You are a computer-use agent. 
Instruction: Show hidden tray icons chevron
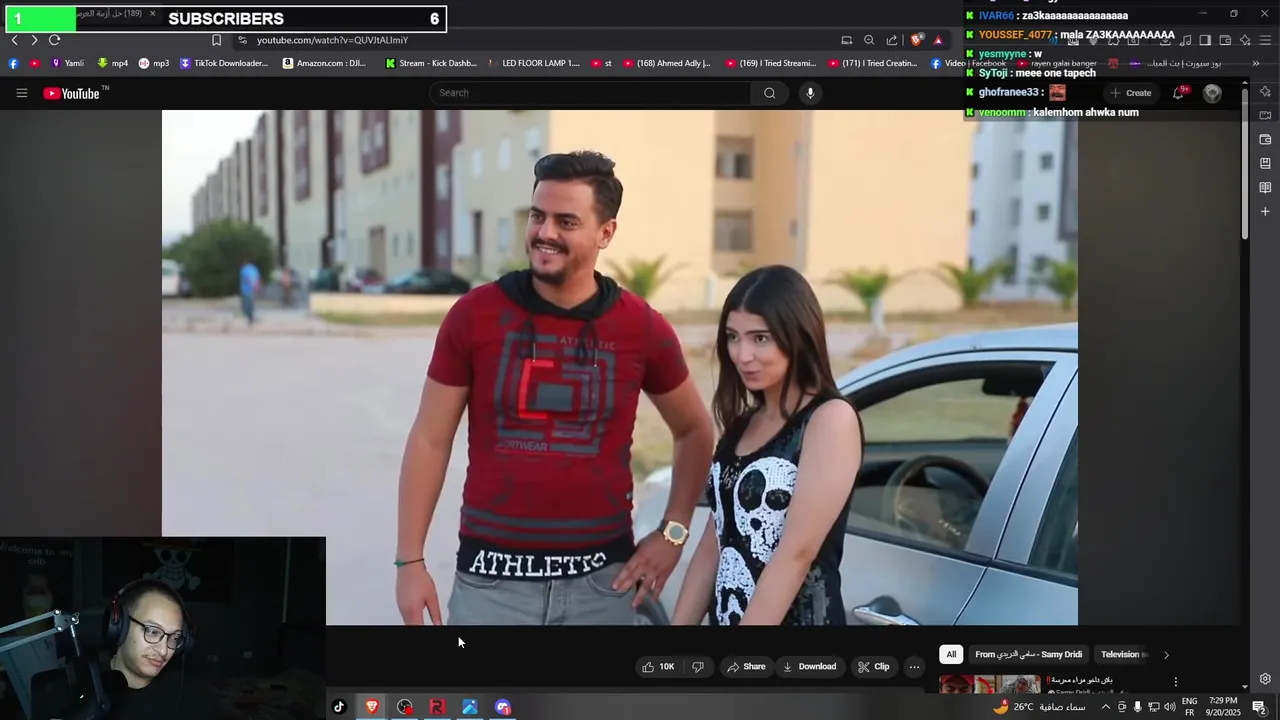pos(1105,707)
